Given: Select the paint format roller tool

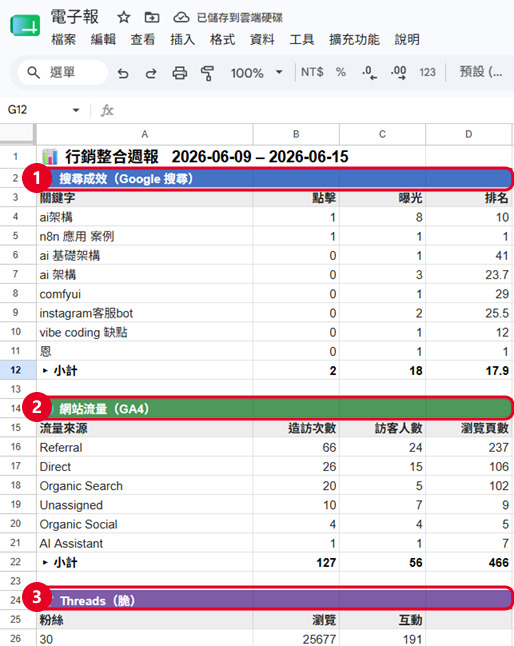Looking at the screenshot, I should [x=207, y=73].
